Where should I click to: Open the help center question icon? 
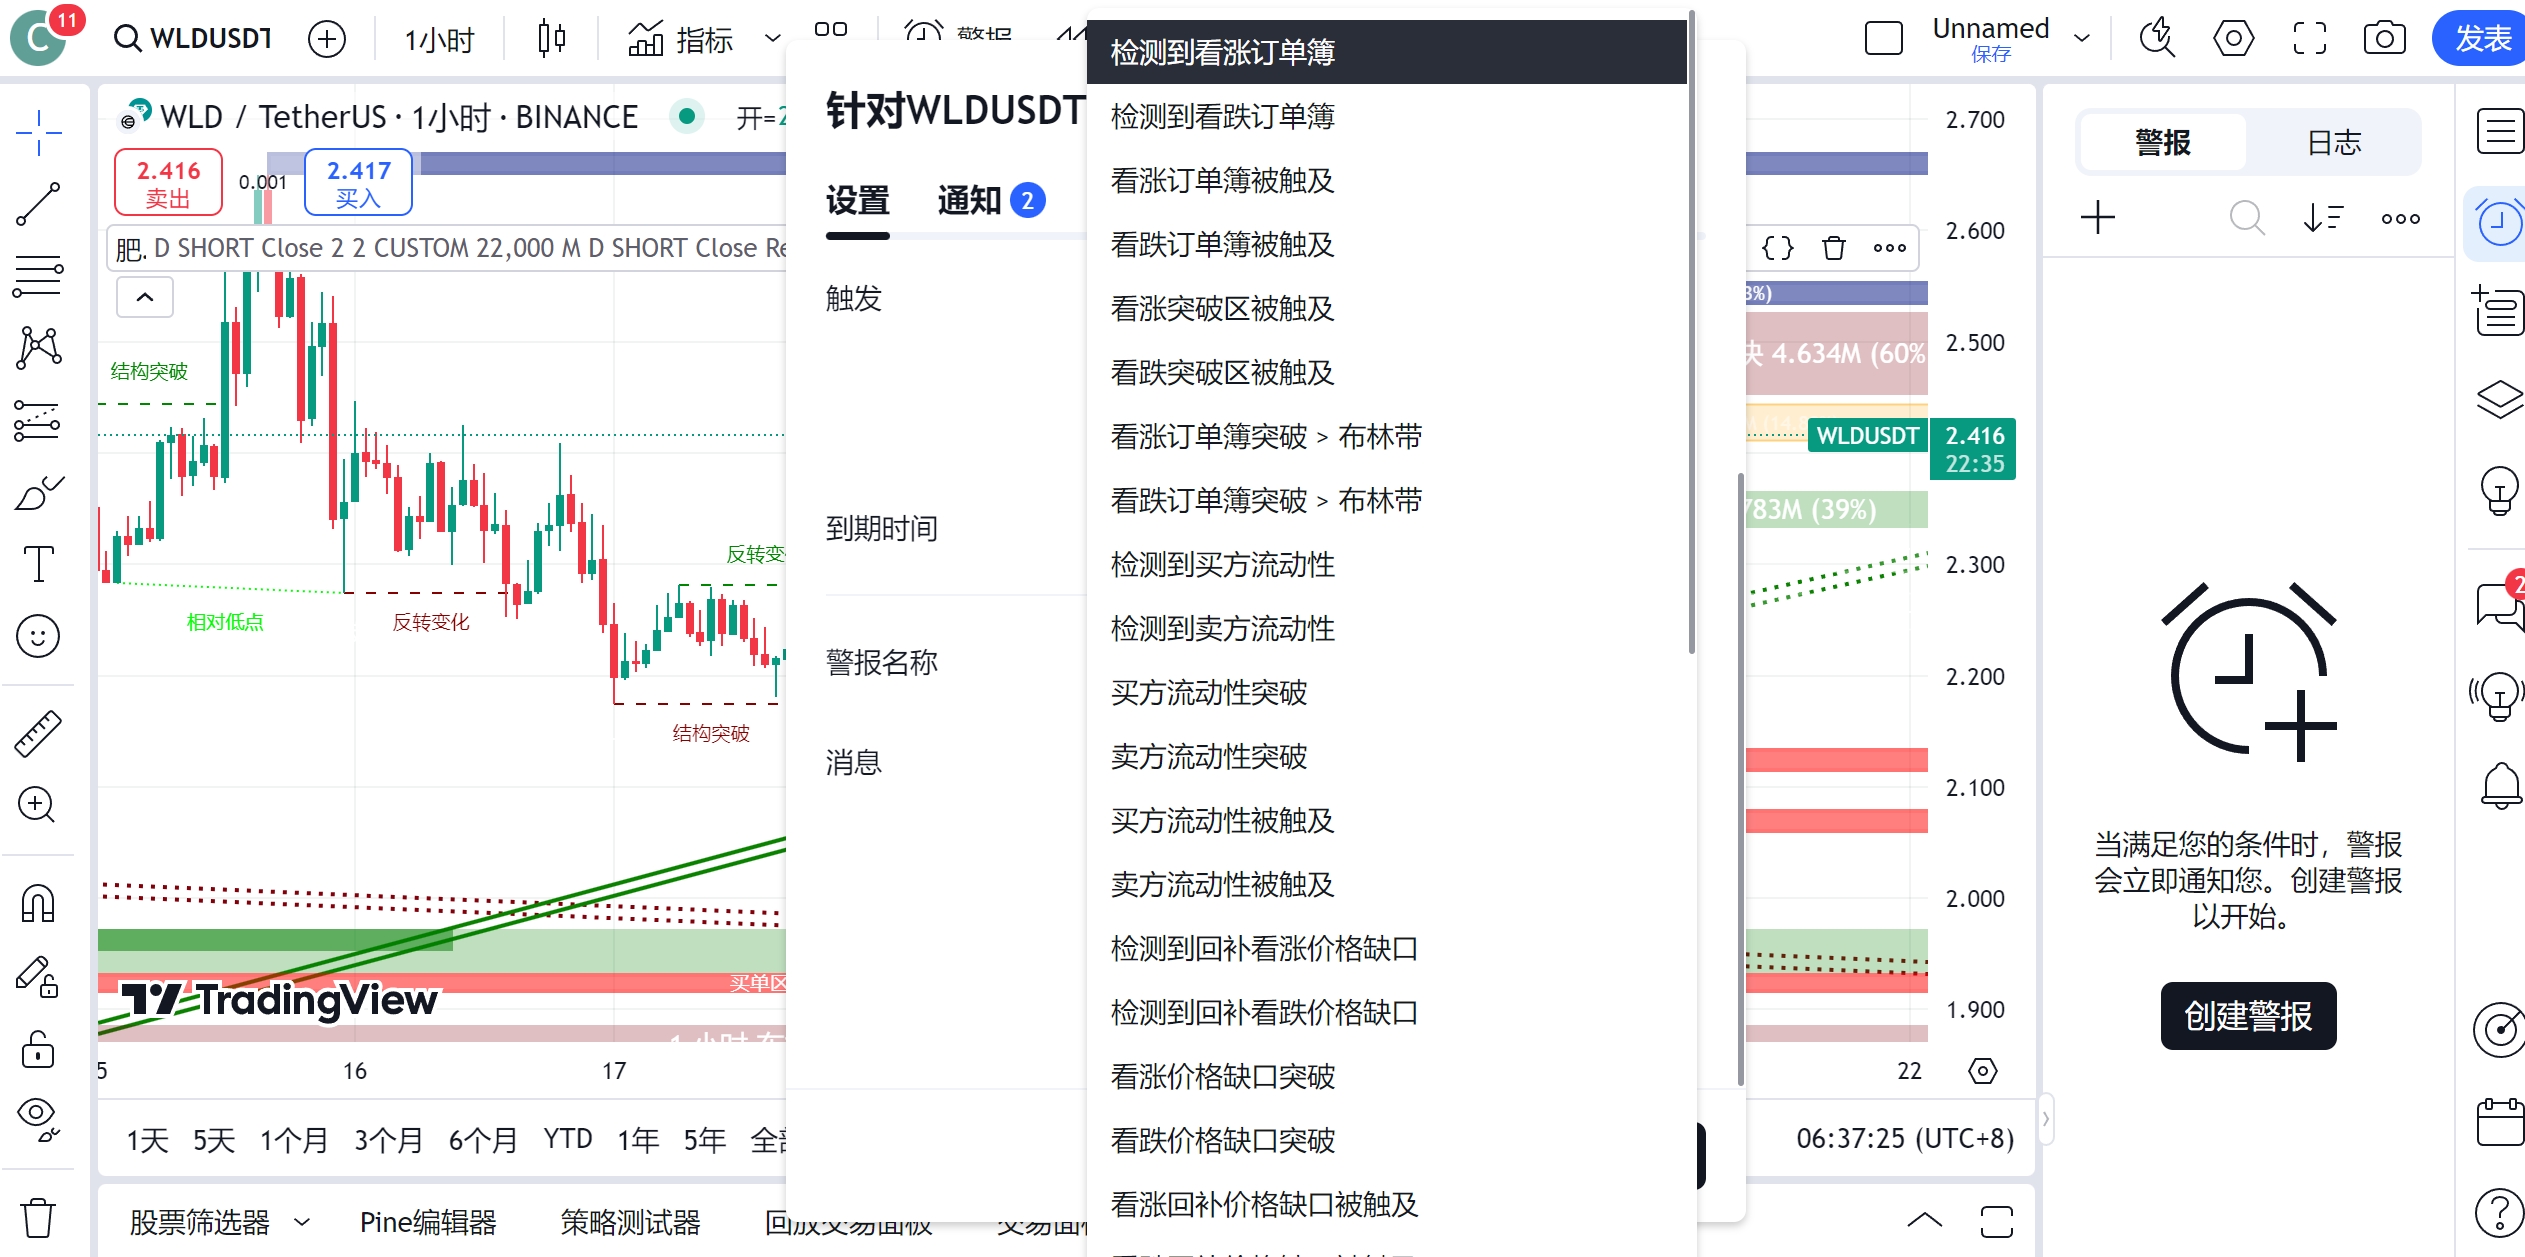click(2500, 1213)
